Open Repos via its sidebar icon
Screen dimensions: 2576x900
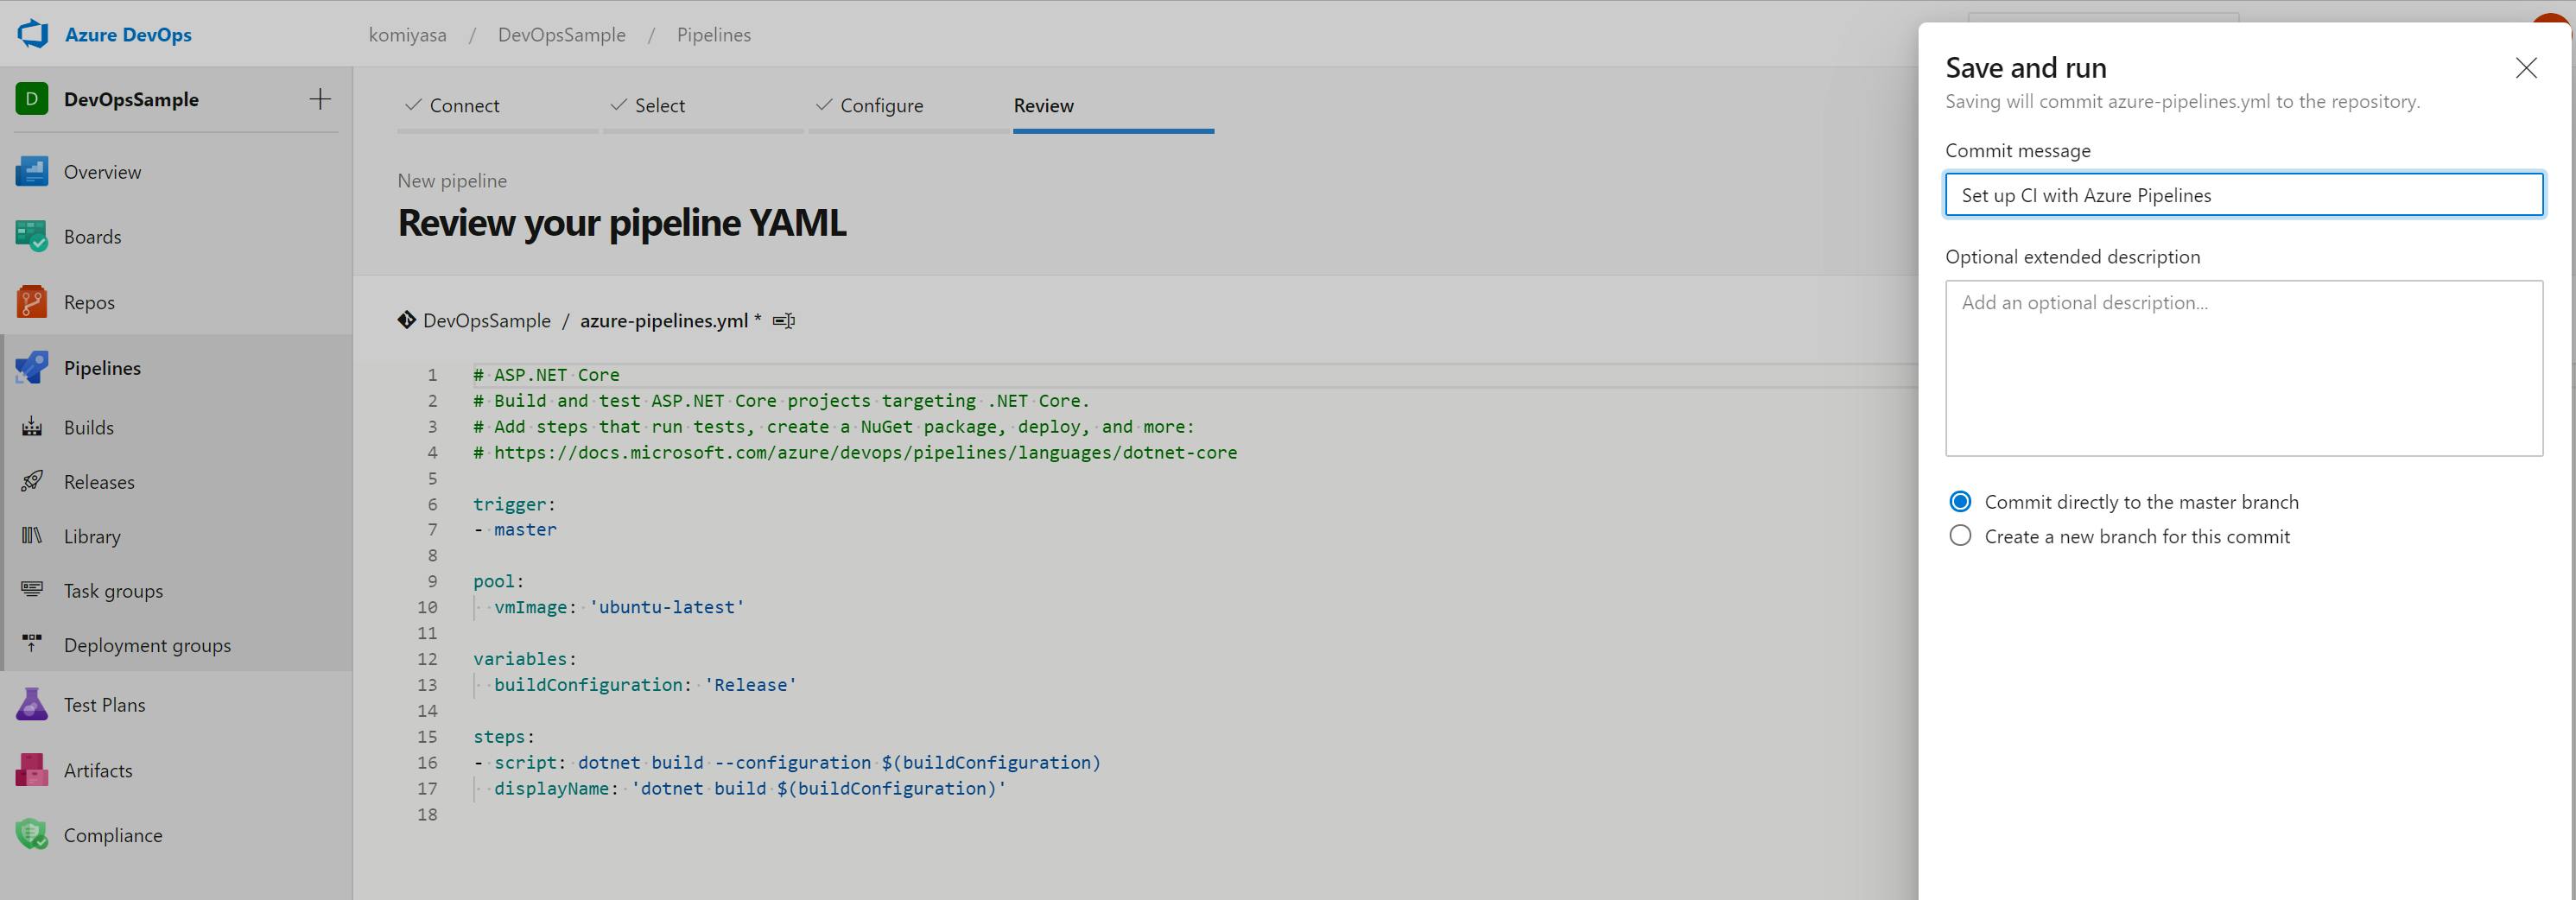32,302
